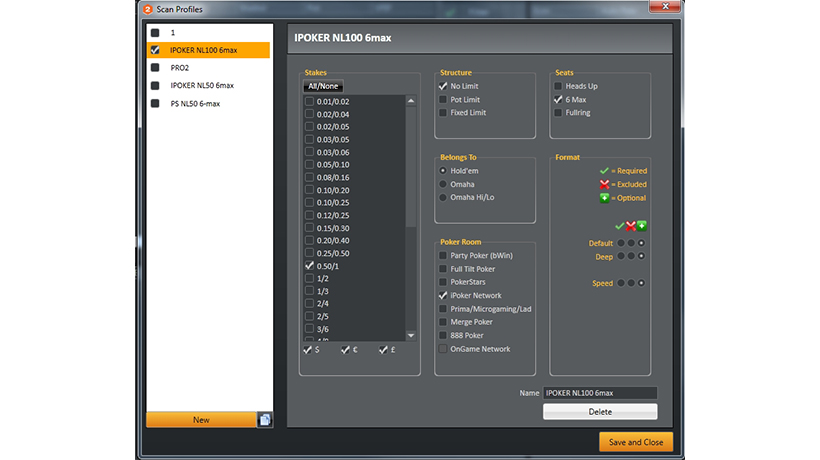Check the Fullring seats option
The image size is (820, 460).
(558, 112)
